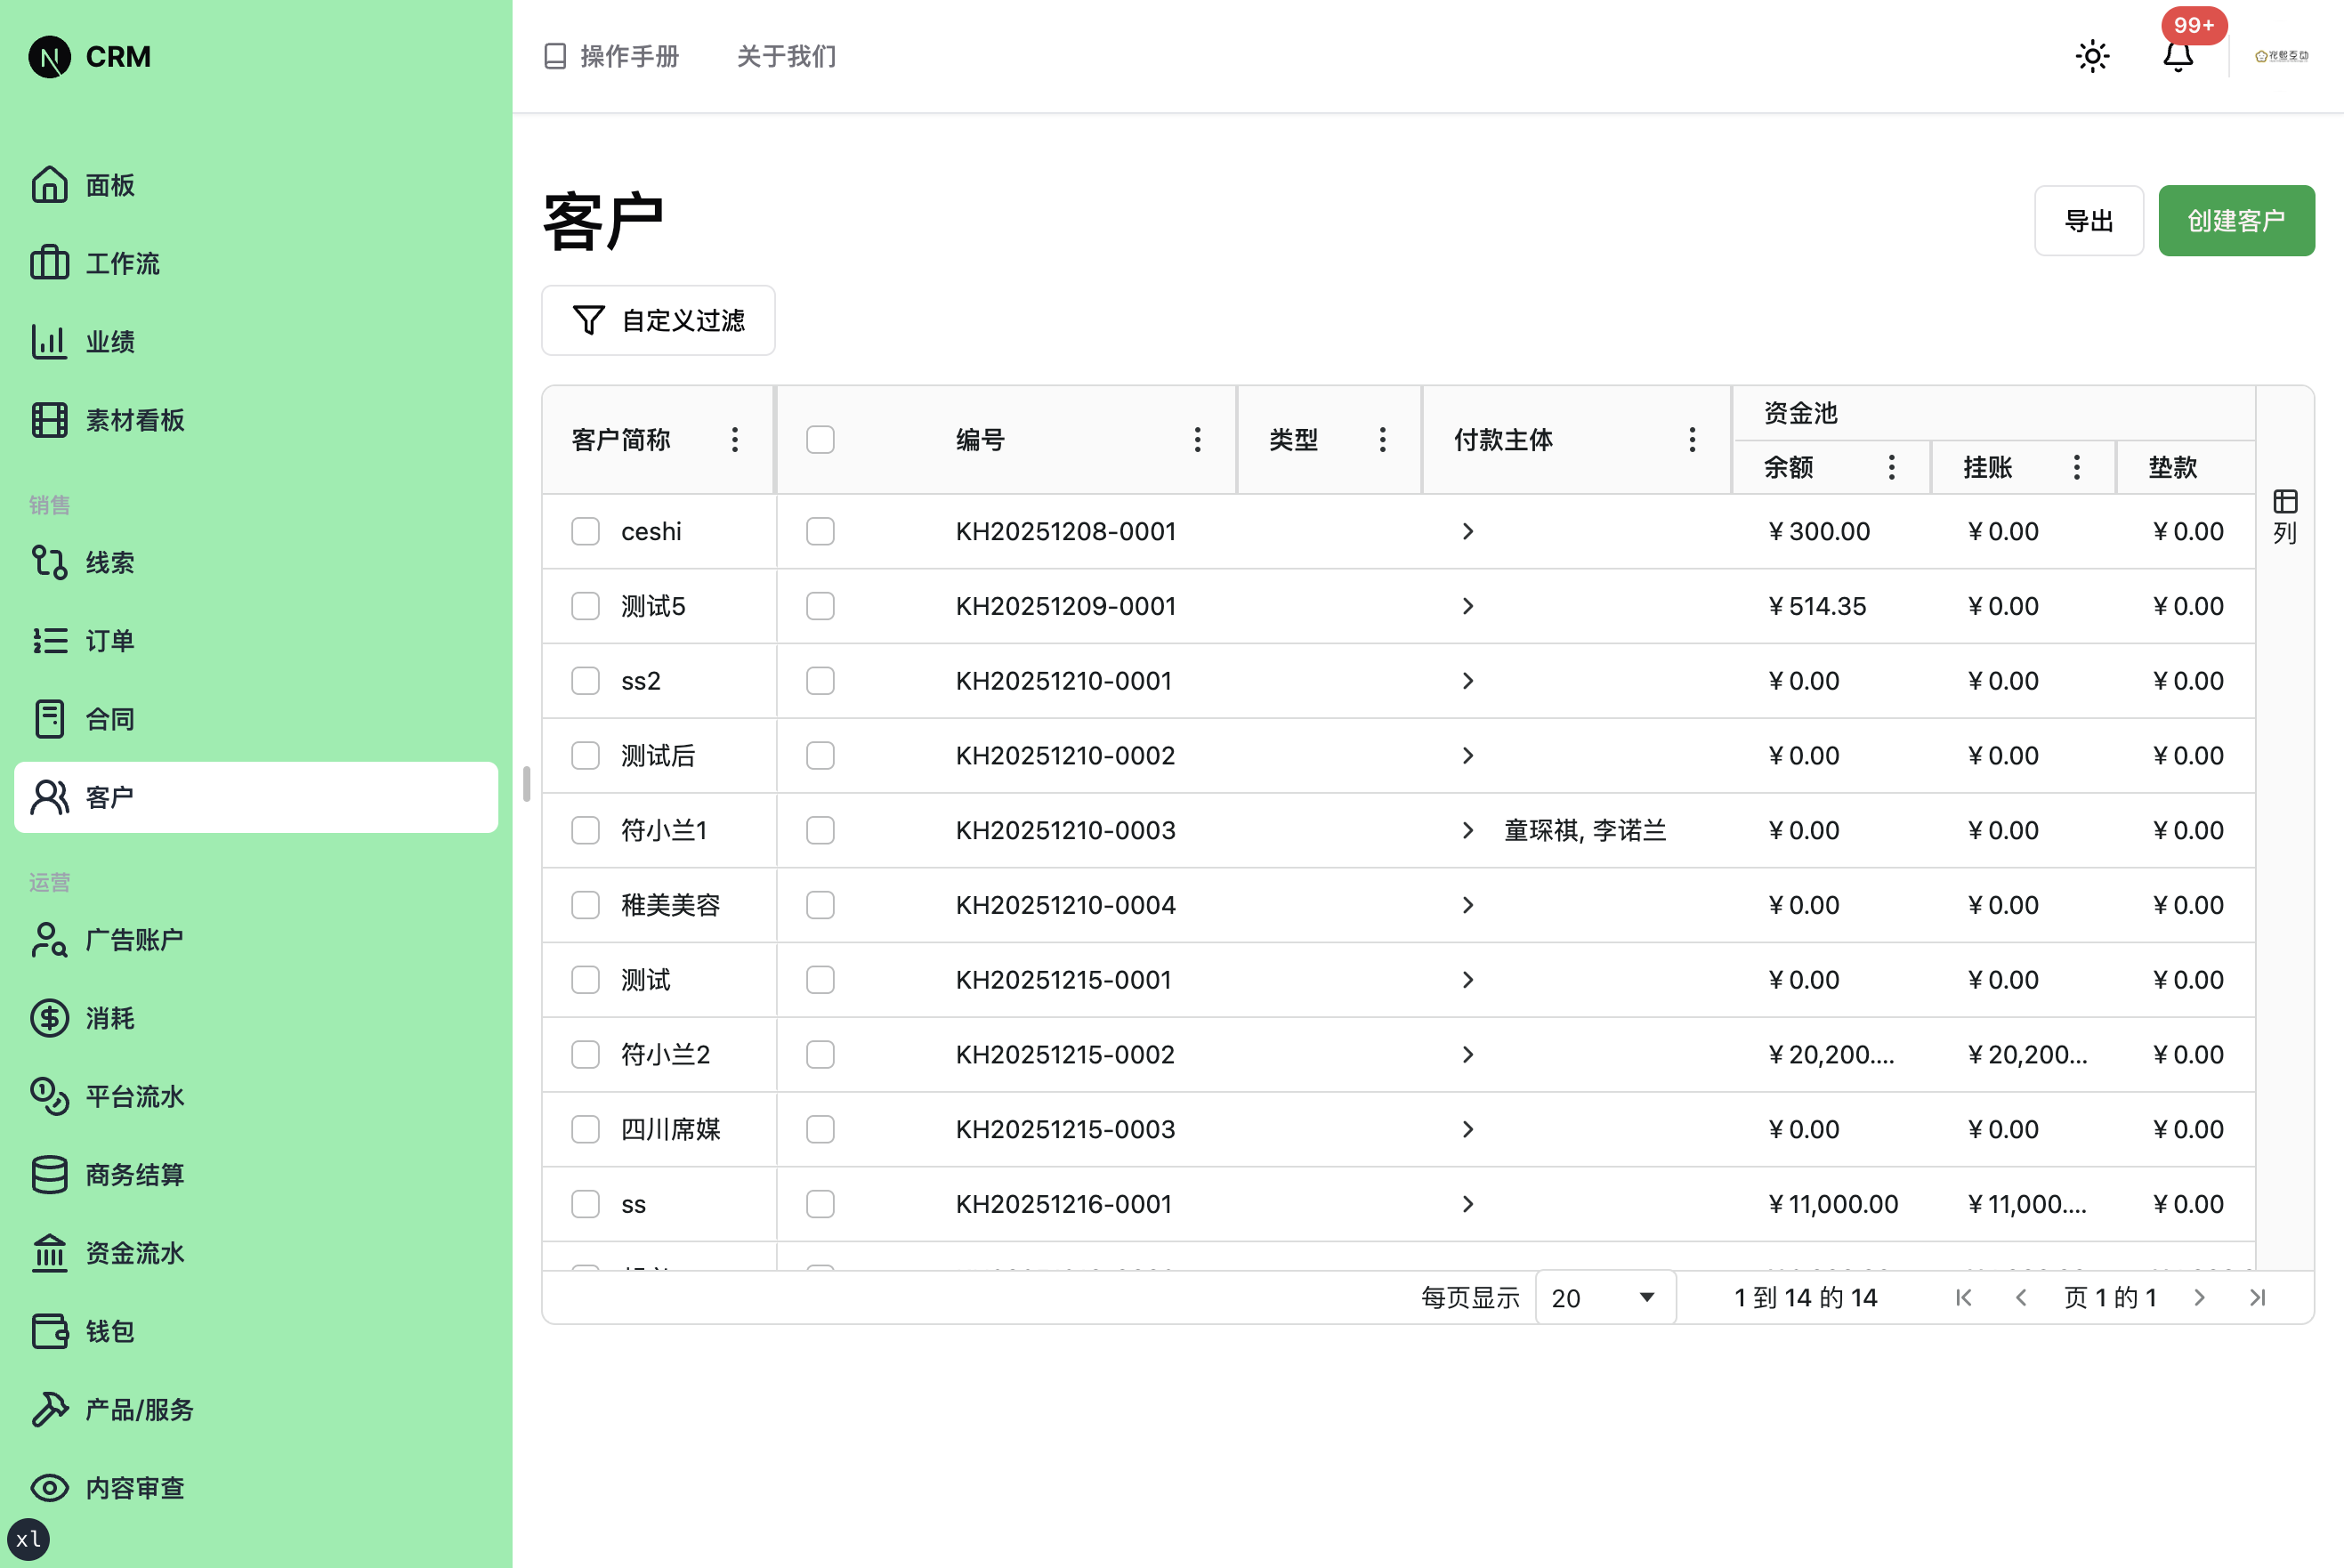Navigate to 合同 in the sidebar
Image resolution: width=2344 pixels, height=1568 pixels.
[110, 719]
